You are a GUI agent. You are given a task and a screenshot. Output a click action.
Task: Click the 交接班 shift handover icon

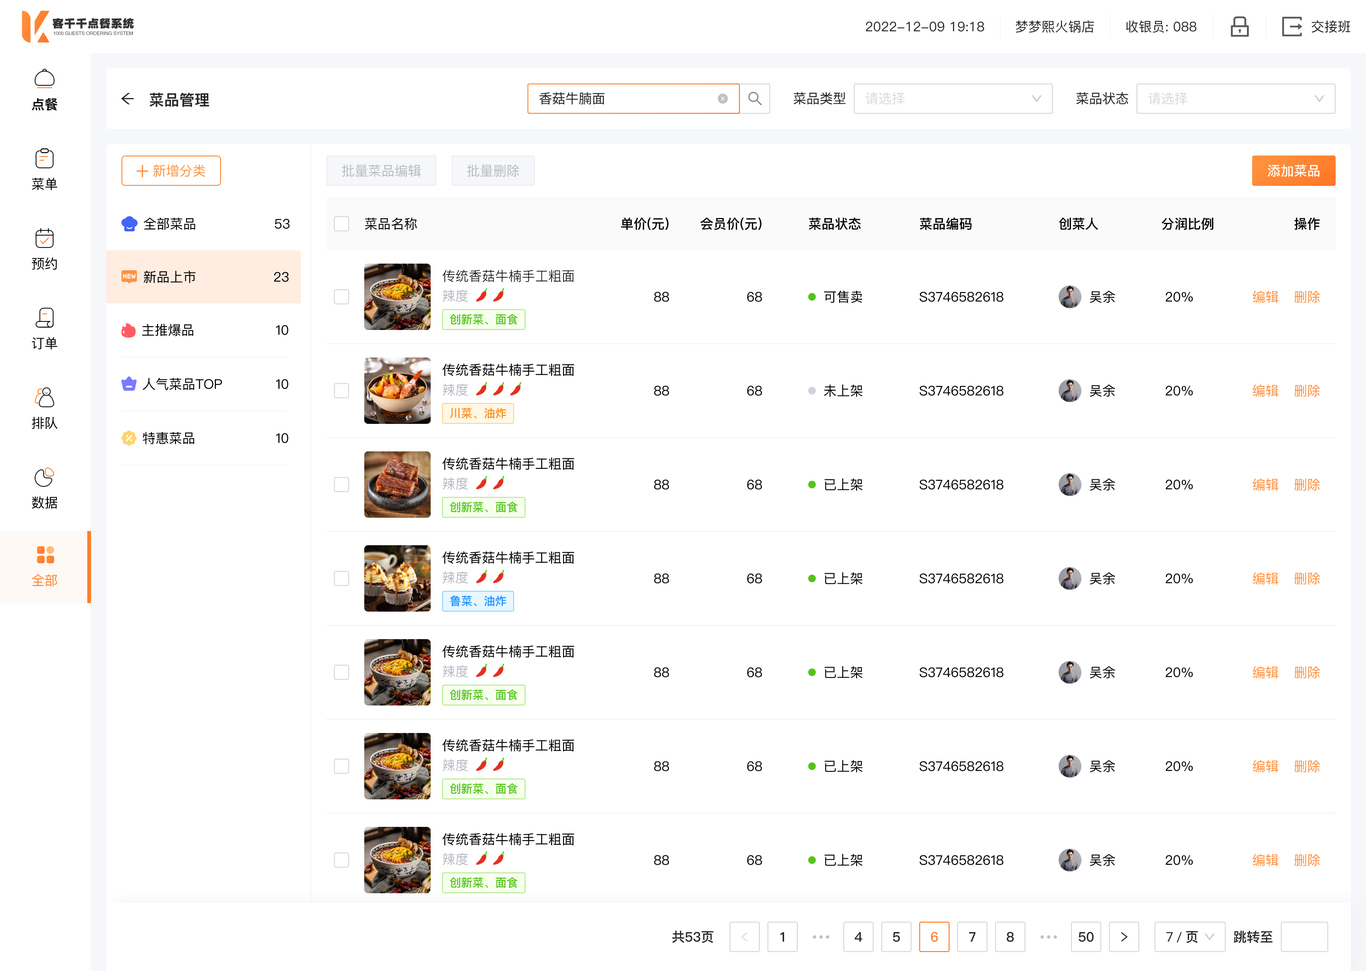1292,27
